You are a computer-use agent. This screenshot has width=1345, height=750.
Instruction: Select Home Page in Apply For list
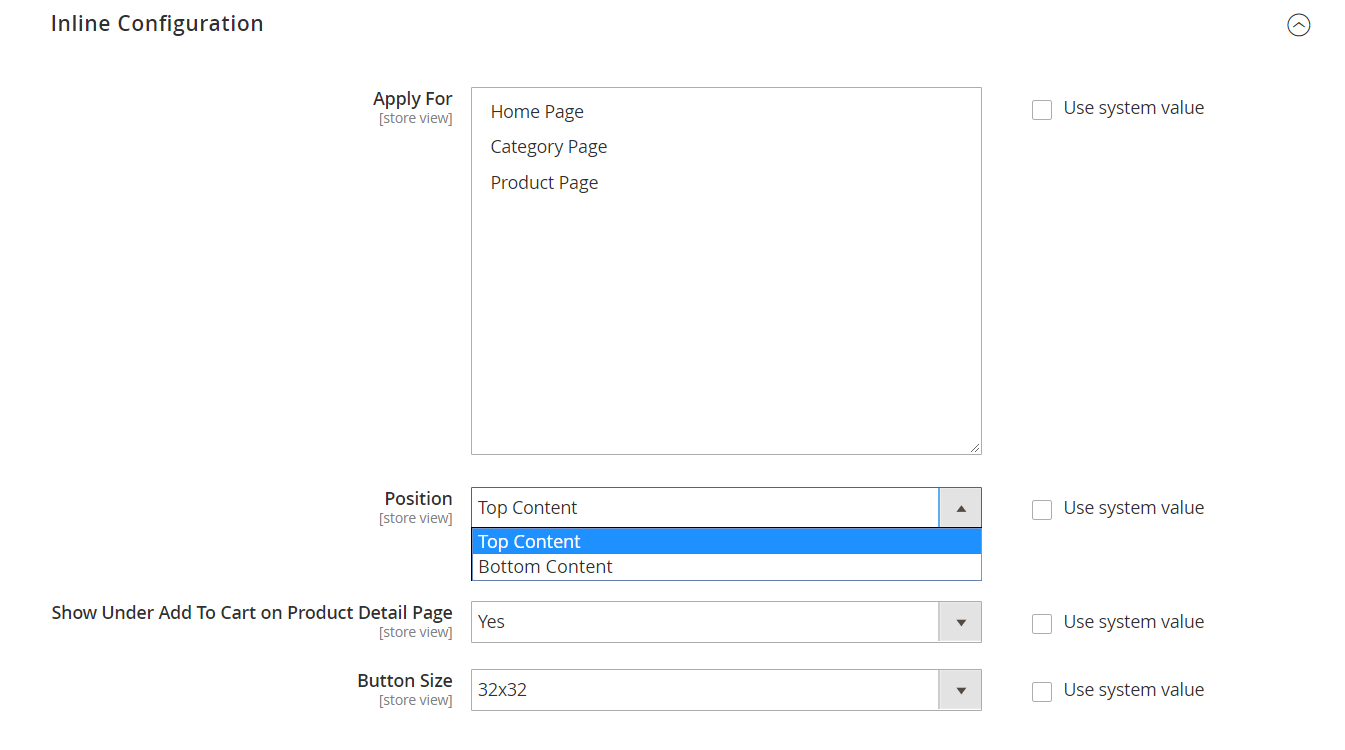537,112
